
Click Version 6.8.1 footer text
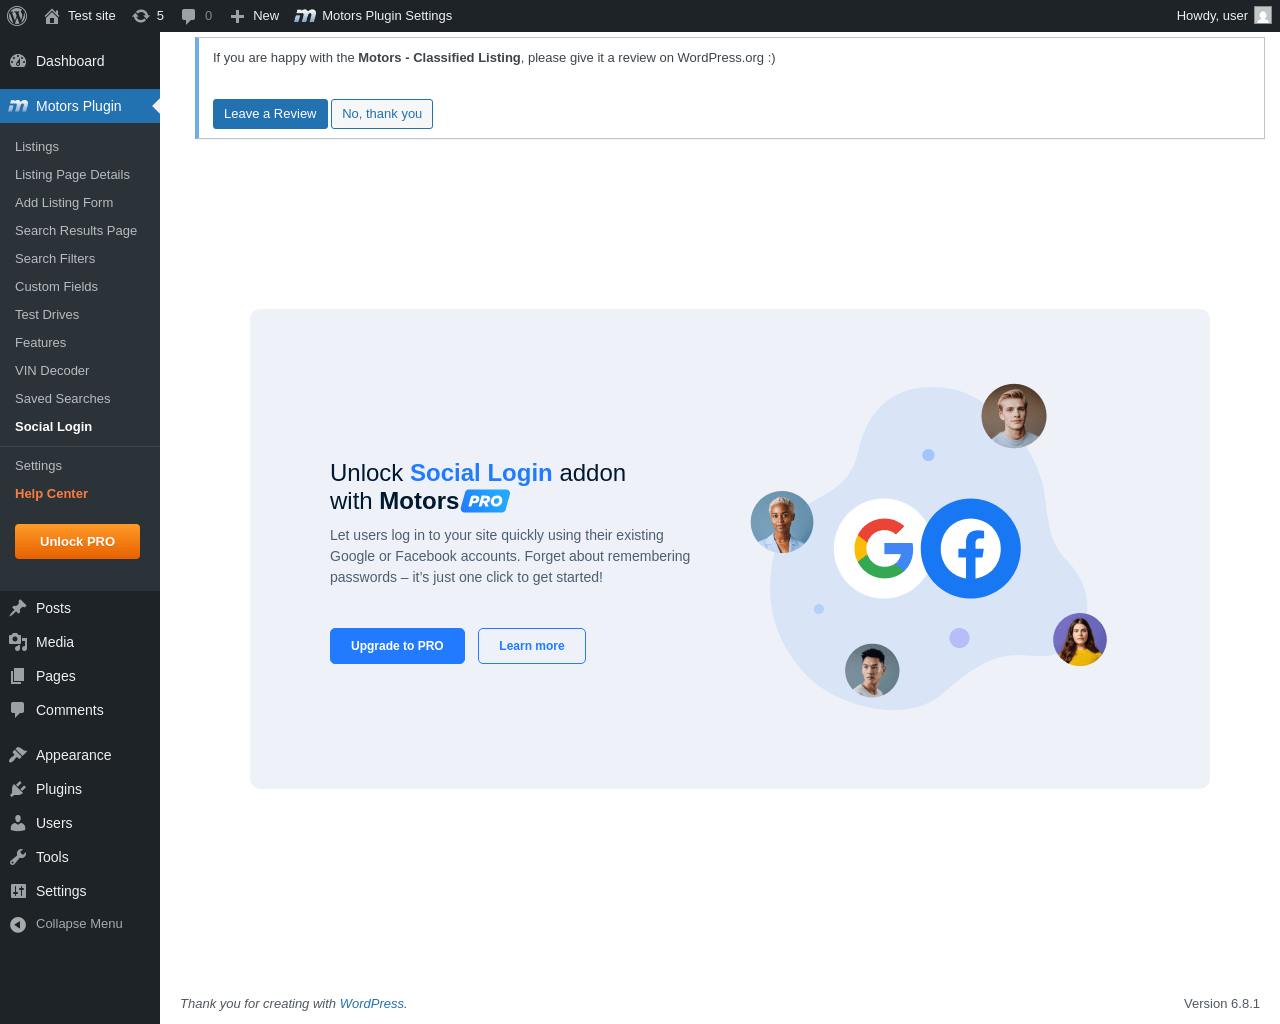click(1222, 1004)
